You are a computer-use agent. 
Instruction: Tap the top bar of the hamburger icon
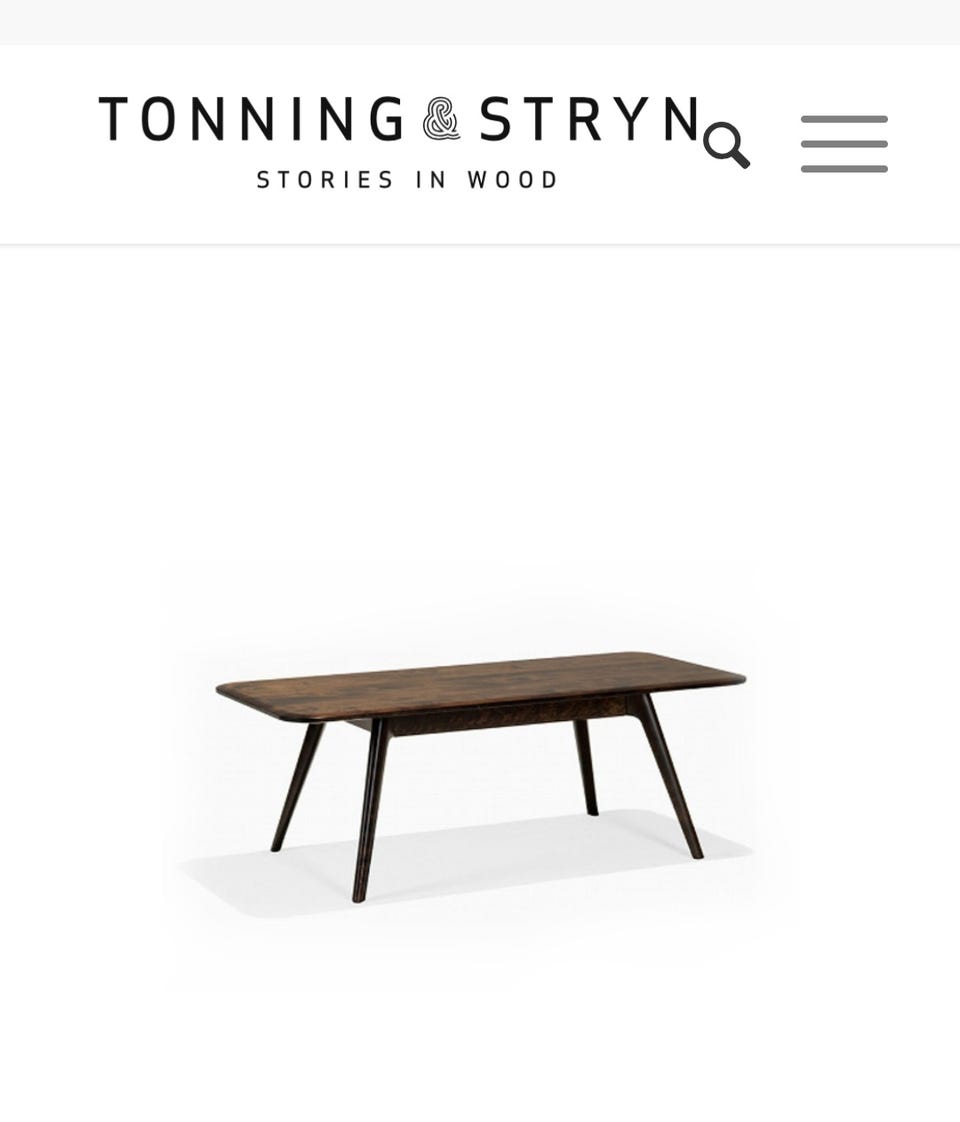(844, 119)
